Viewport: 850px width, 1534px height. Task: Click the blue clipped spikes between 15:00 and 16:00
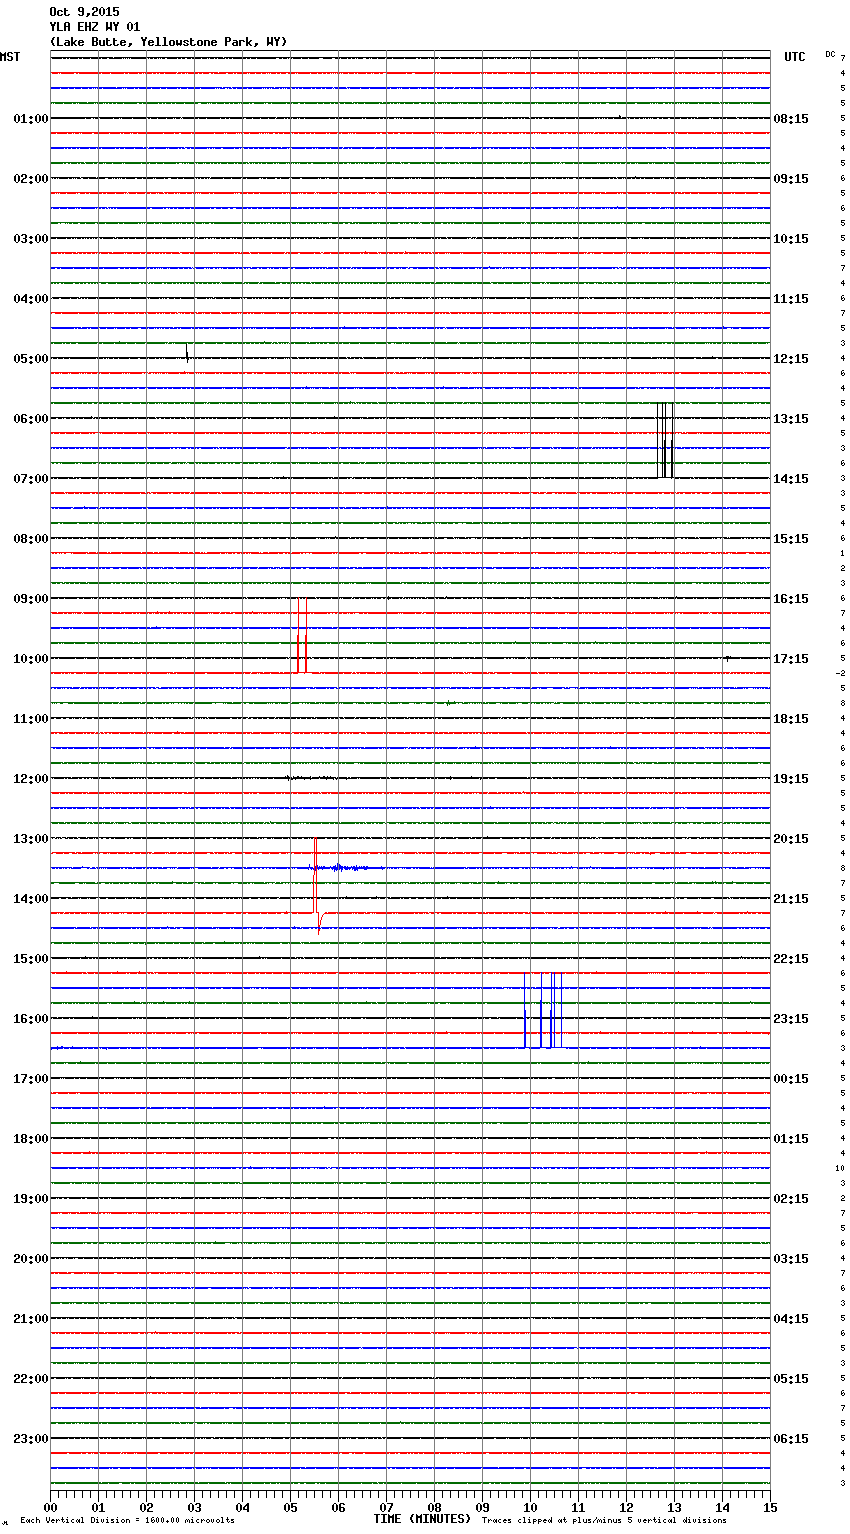coord(543,1010)
